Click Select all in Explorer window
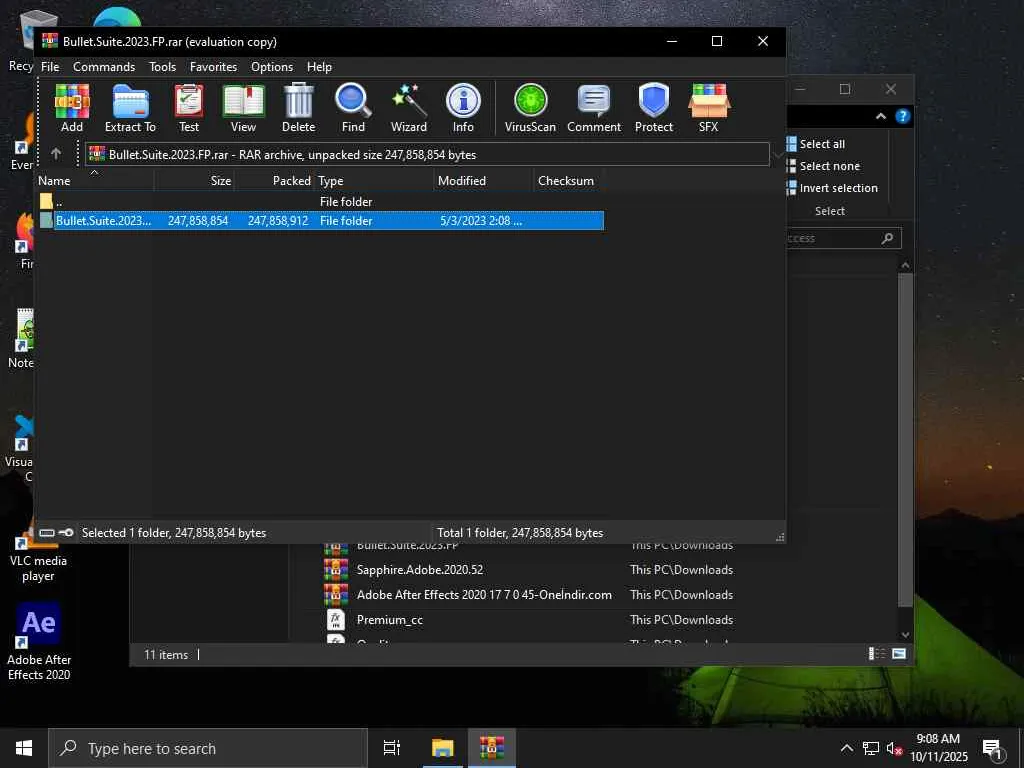Screen dimensions: 1024x768 click(x=816, y=144)
